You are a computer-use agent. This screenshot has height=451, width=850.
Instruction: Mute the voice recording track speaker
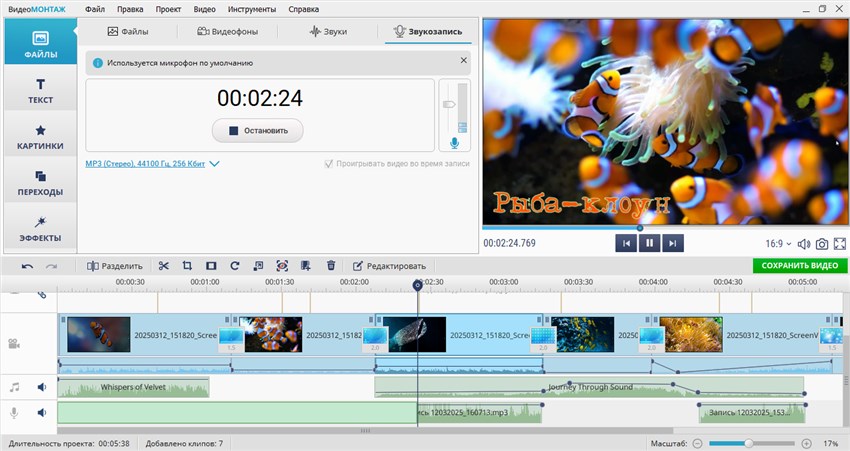(42, 413)
